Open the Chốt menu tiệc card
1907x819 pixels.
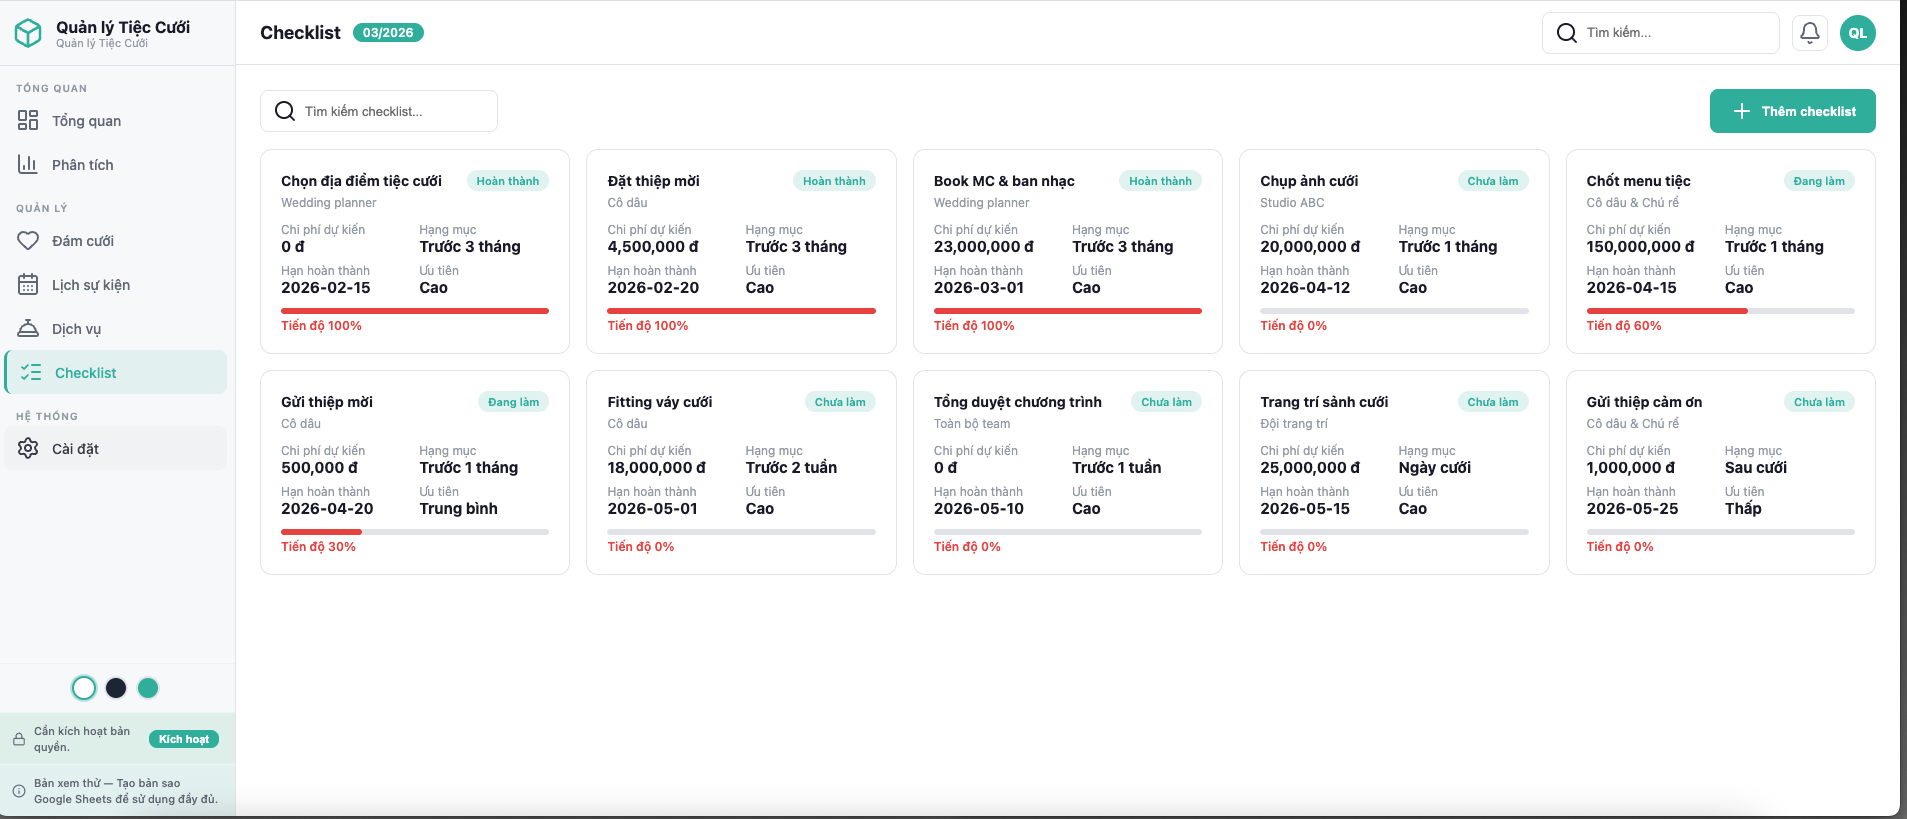(x=1719, y=251)
